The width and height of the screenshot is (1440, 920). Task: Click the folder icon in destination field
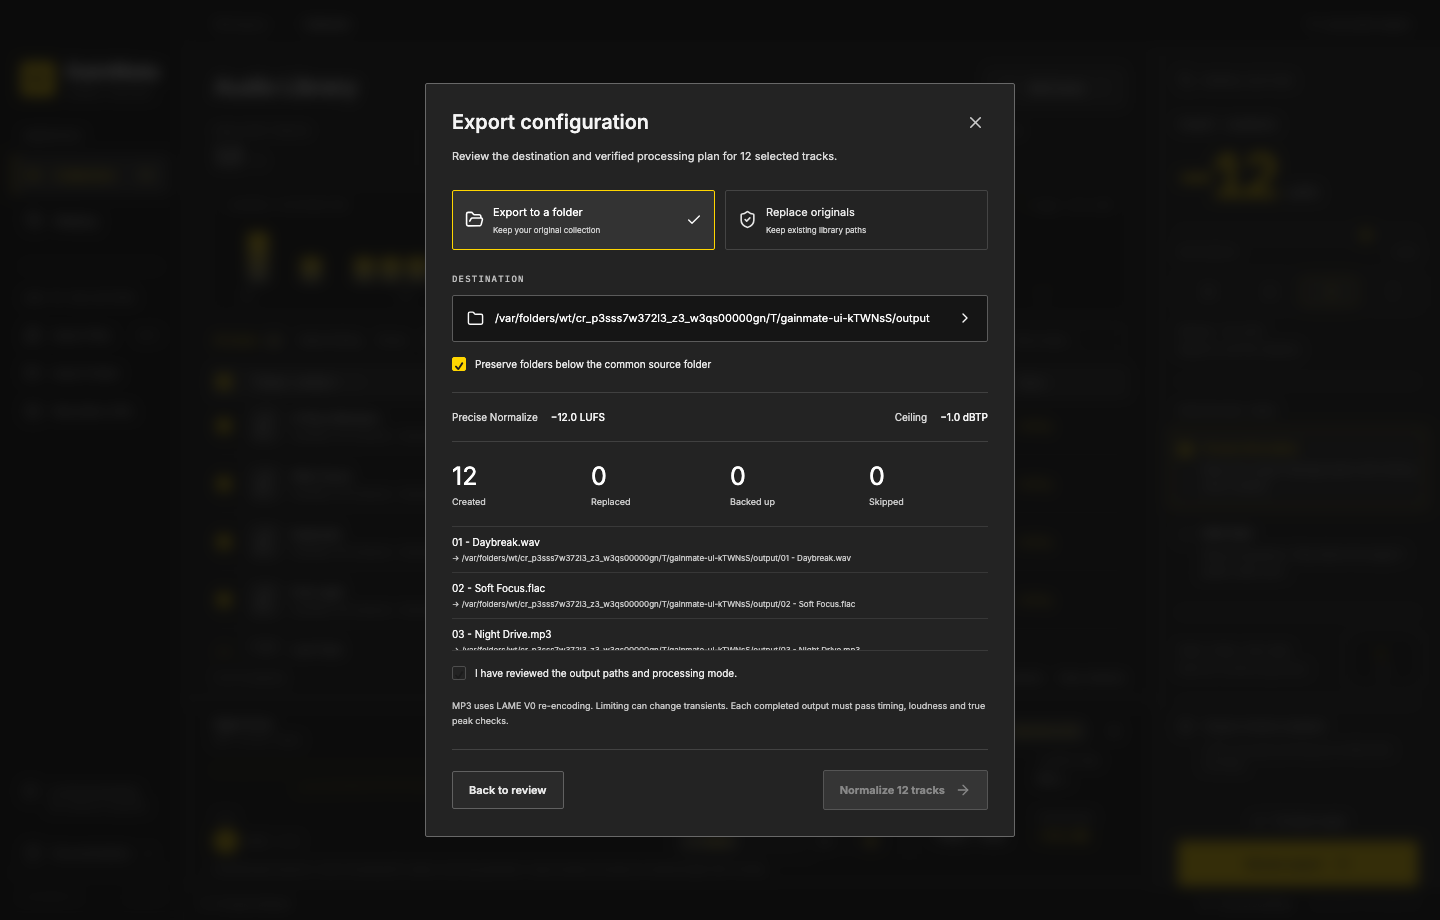476,318
